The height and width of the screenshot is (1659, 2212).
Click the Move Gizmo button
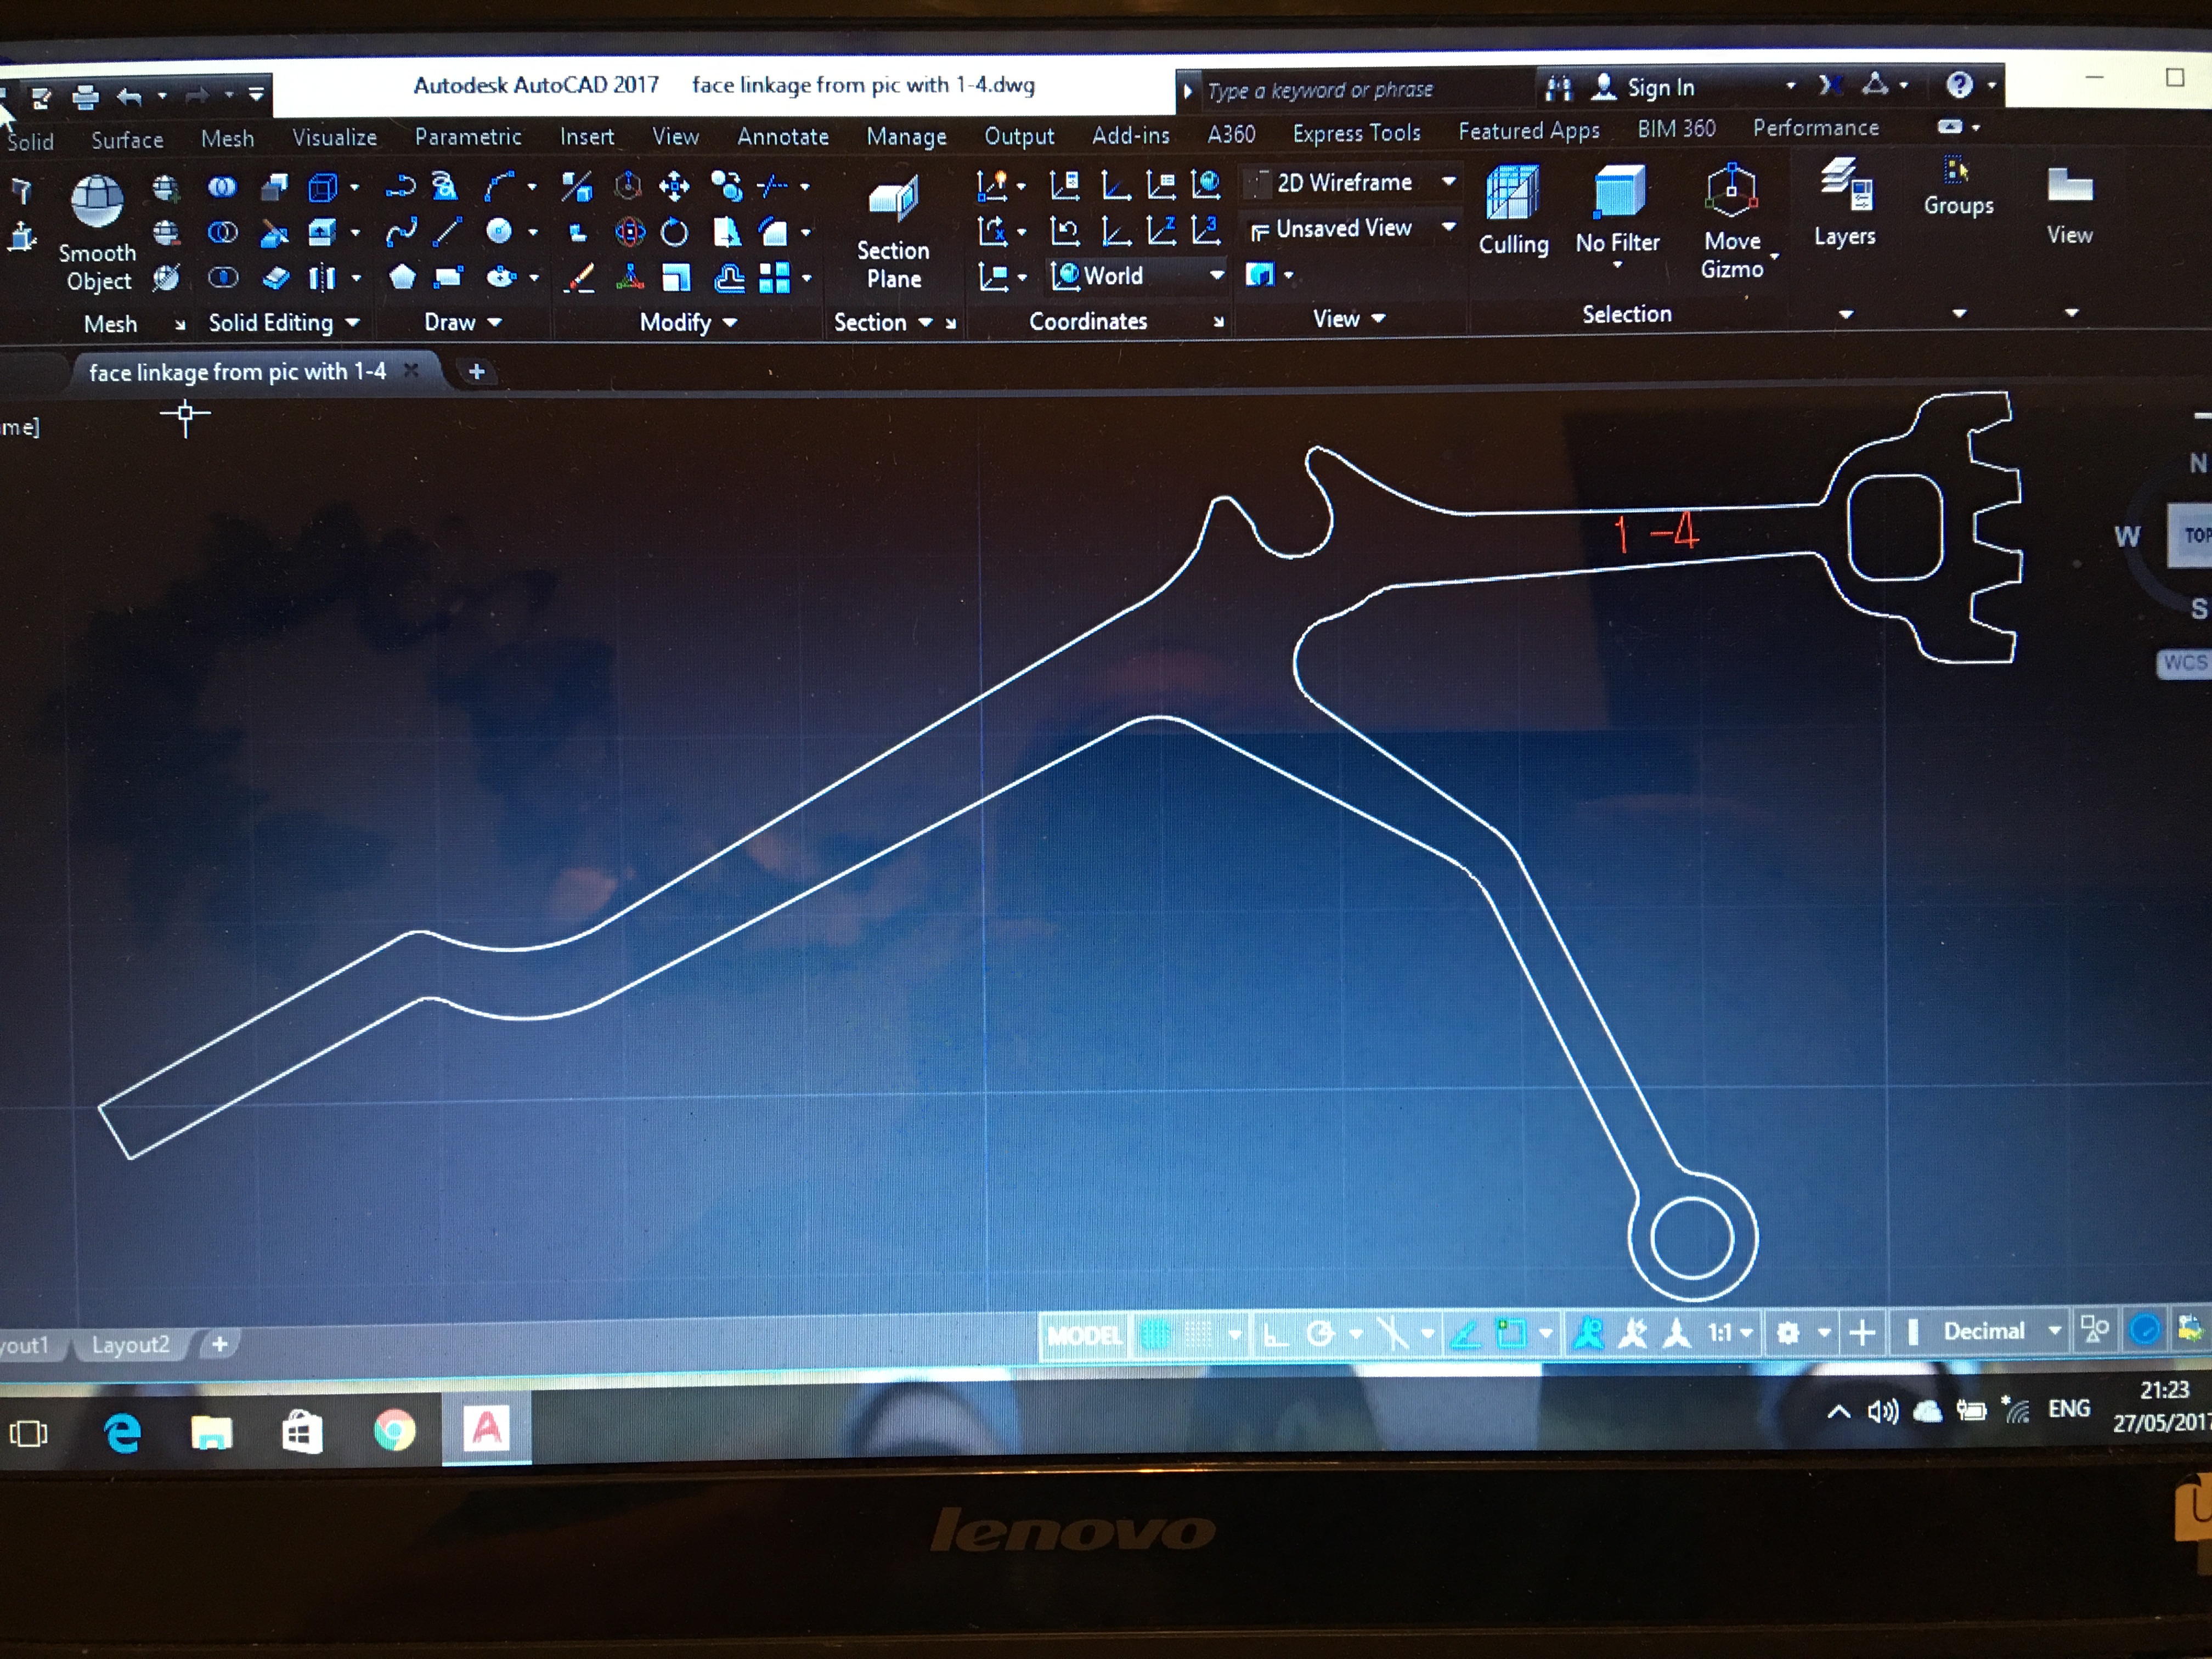1732,222
